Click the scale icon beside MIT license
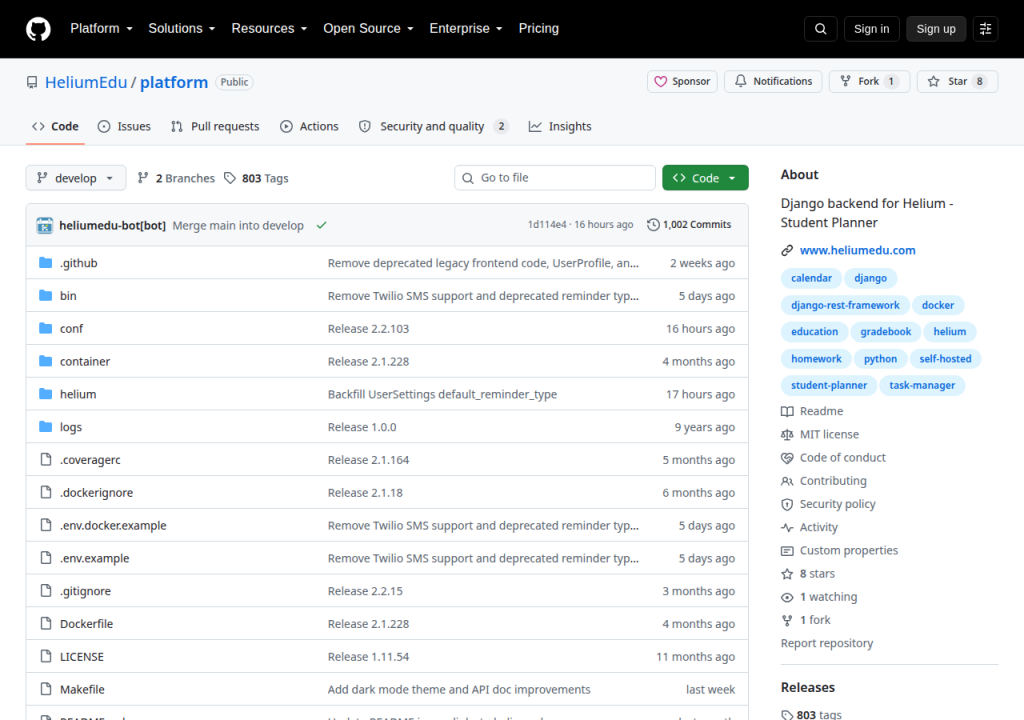This screenshot has width=1024, height=720. tap(787, 434)
